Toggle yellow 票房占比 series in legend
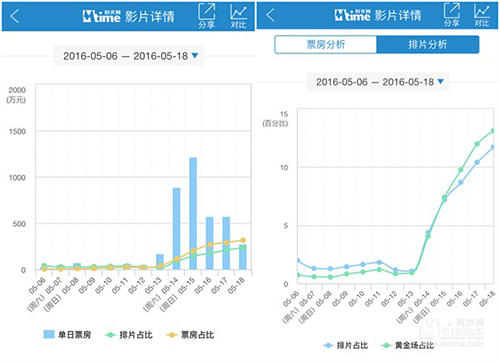This screenshot has width=500, height=363. point(190,335)
